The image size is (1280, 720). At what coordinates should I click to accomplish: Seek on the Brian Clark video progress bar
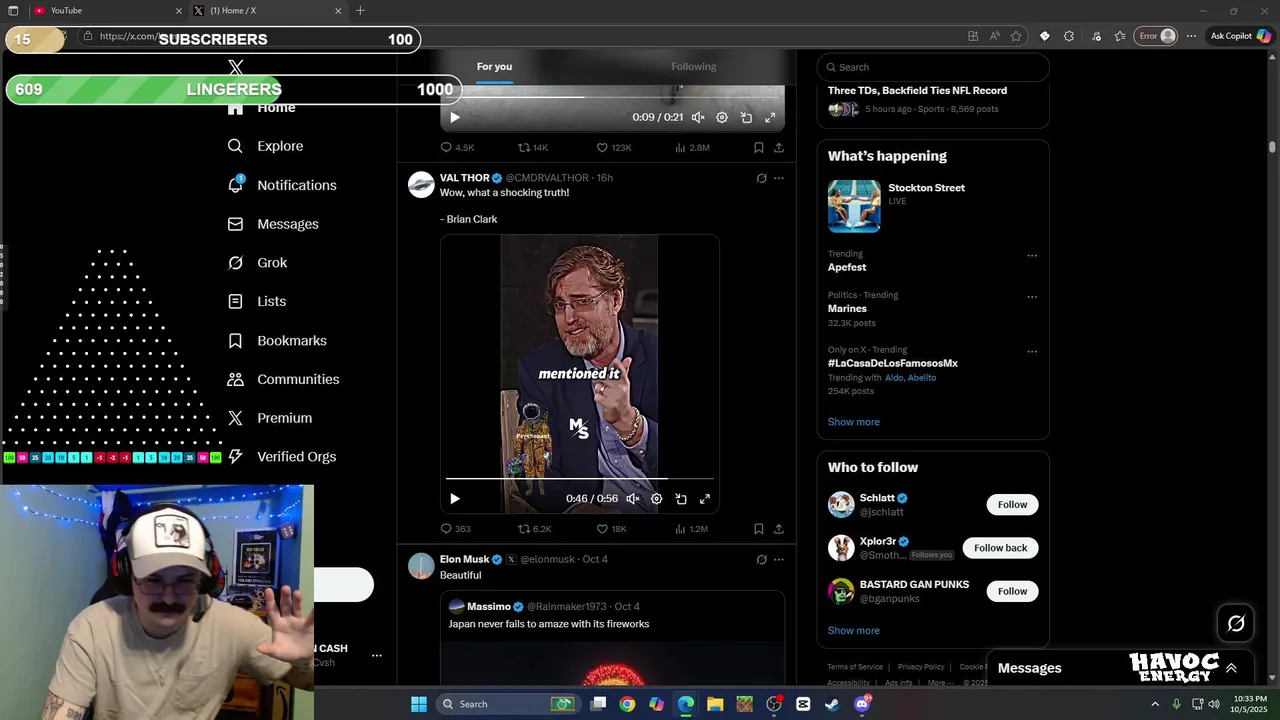[580, 479]
